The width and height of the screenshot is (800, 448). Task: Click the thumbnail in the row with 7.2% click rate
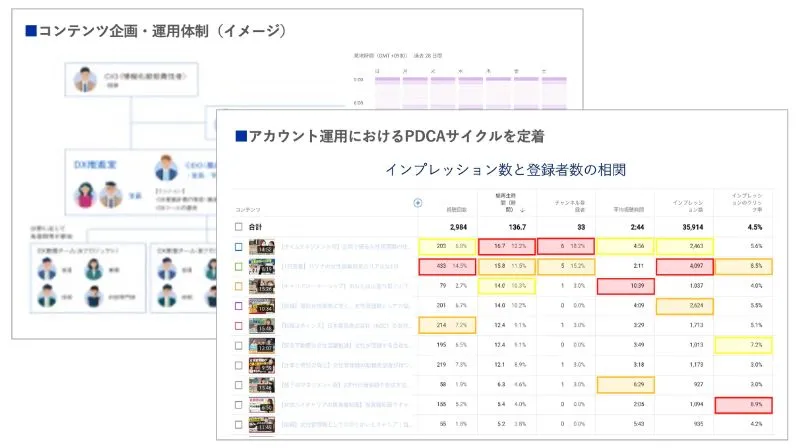(262, 345)
